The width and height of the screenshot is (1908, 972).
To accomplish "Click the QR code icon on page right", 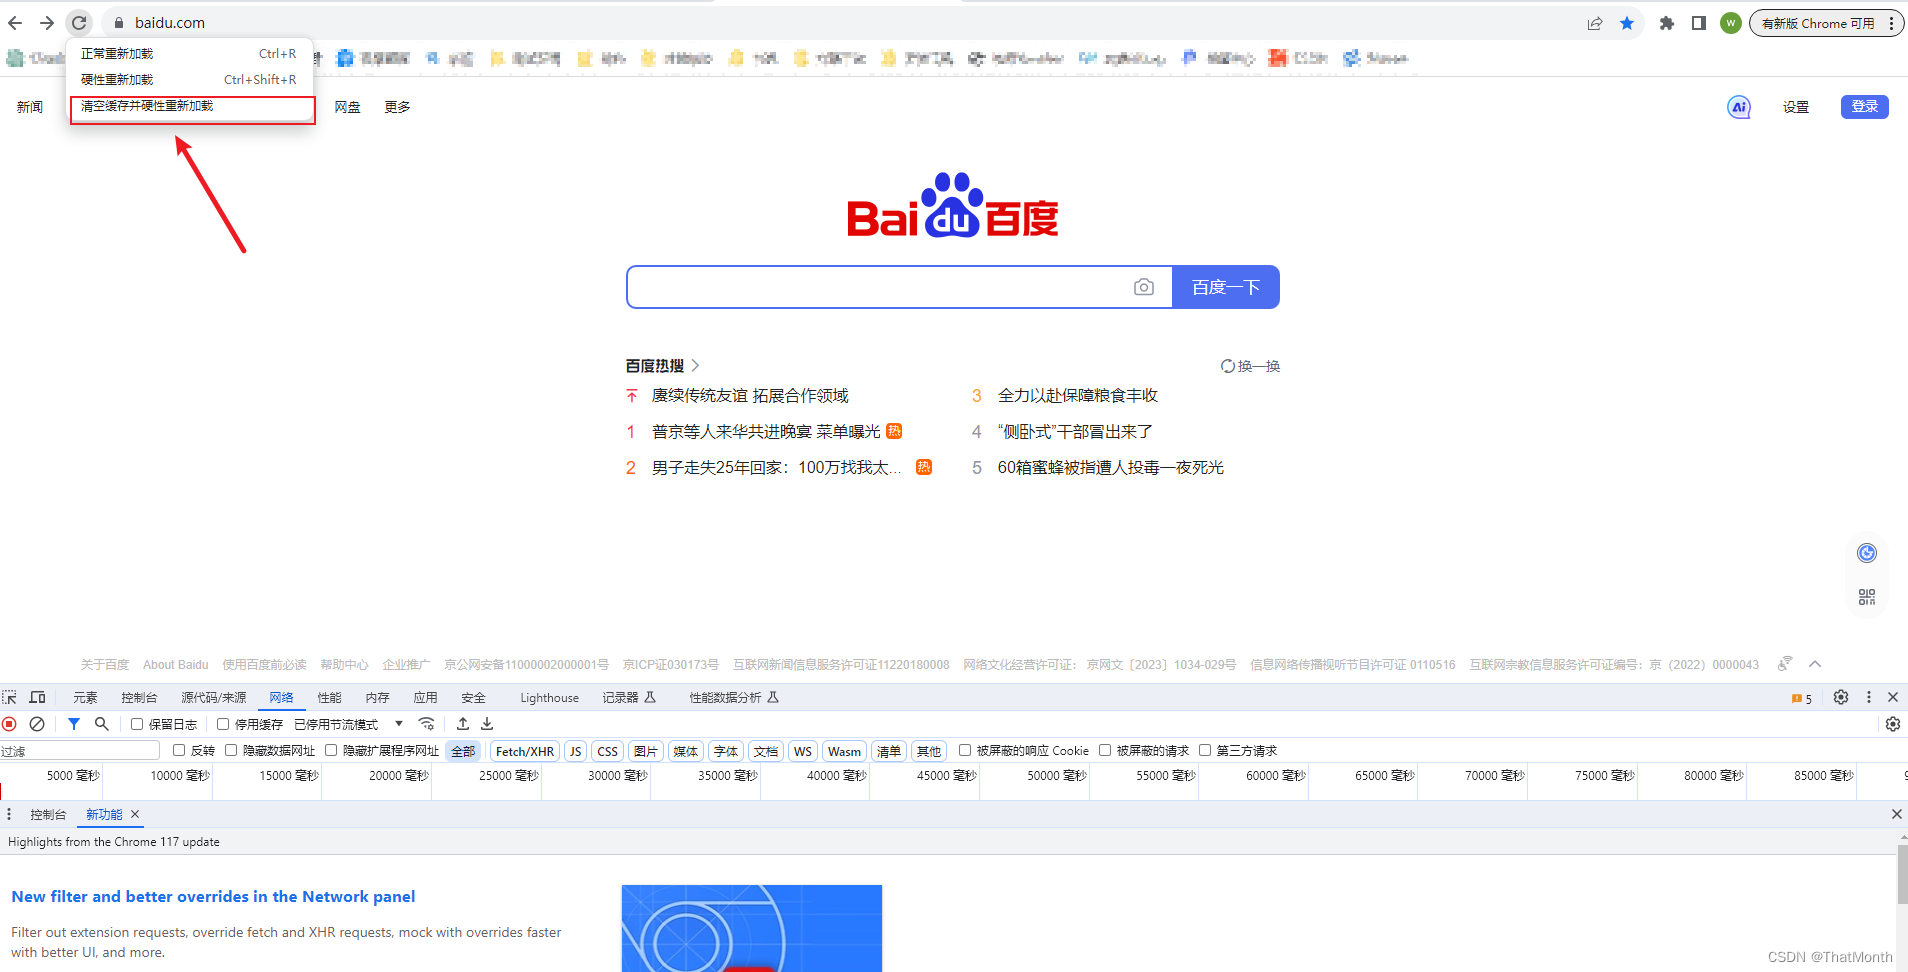I will (x=1867, y=597).
